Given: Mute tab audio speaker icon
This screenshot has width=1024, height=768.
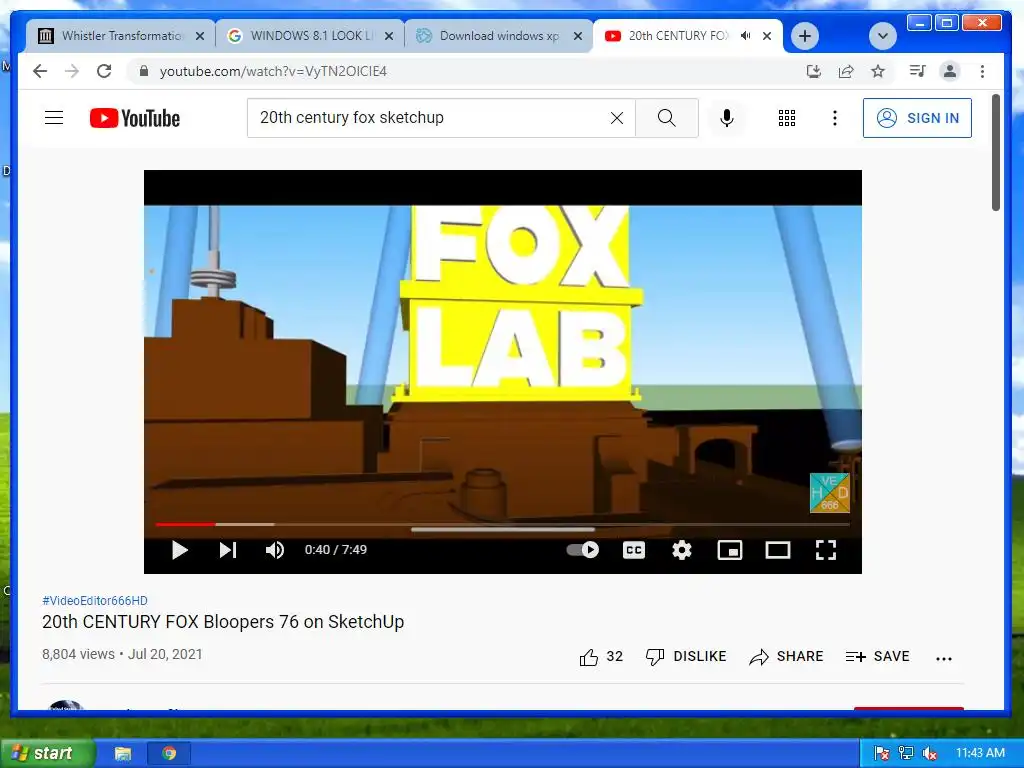Looking at the screenshot, I should click(x=745, y=36).
